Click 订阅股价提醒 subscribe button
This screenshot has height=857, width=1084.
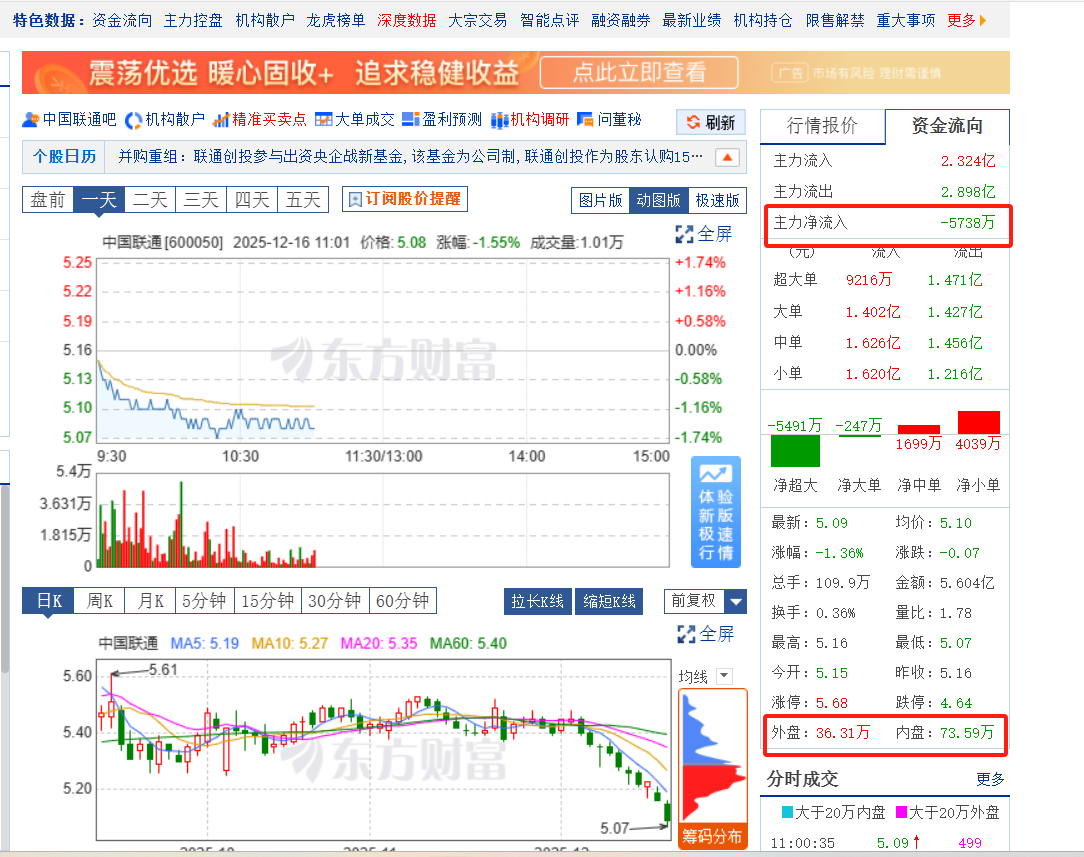(405, 199)
